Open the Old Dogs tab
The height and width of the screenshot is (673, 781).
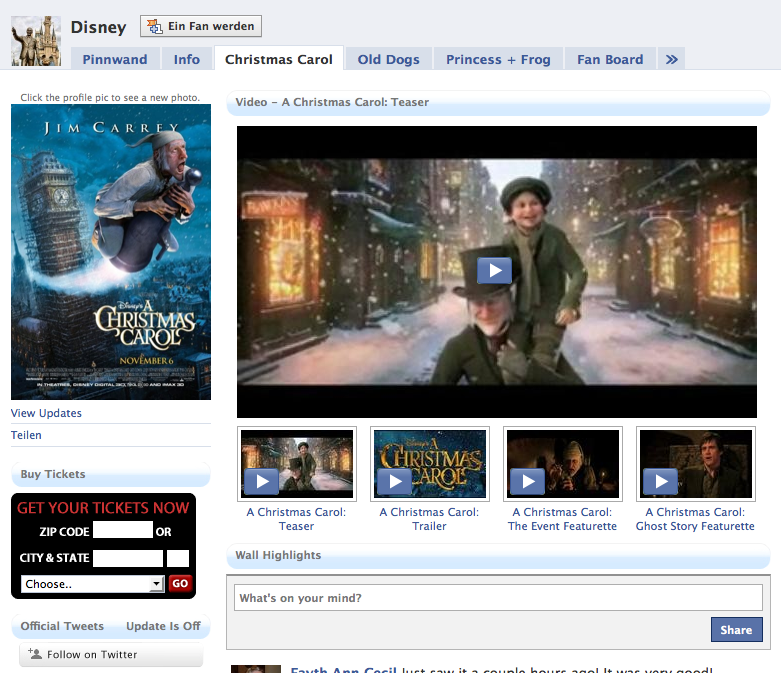pos(388,59)
